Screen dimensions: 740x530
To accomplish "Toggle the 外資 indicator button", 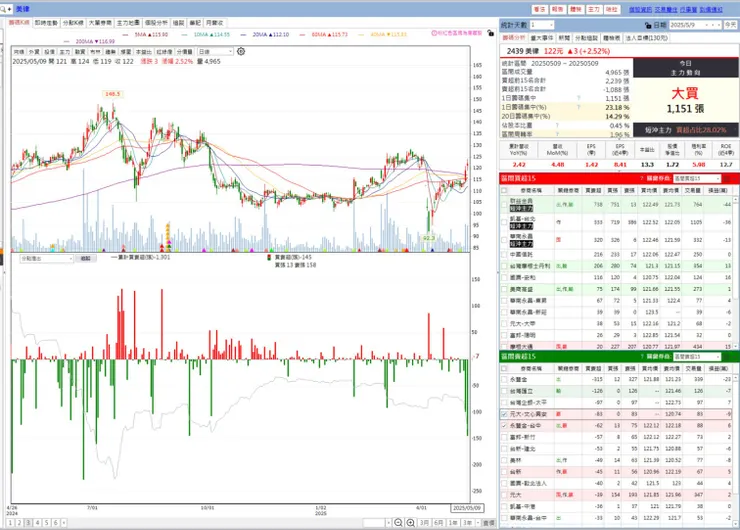I will click(34, 51).
